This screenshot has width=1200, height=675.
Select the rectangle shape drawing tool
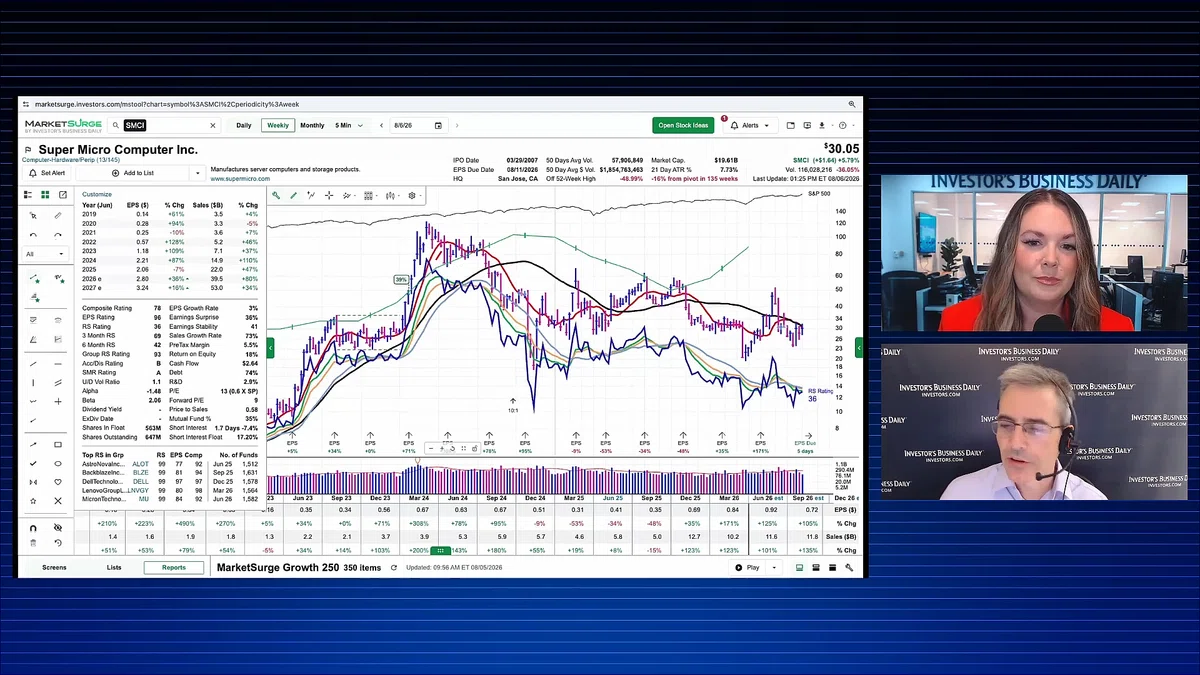point(58,445)
